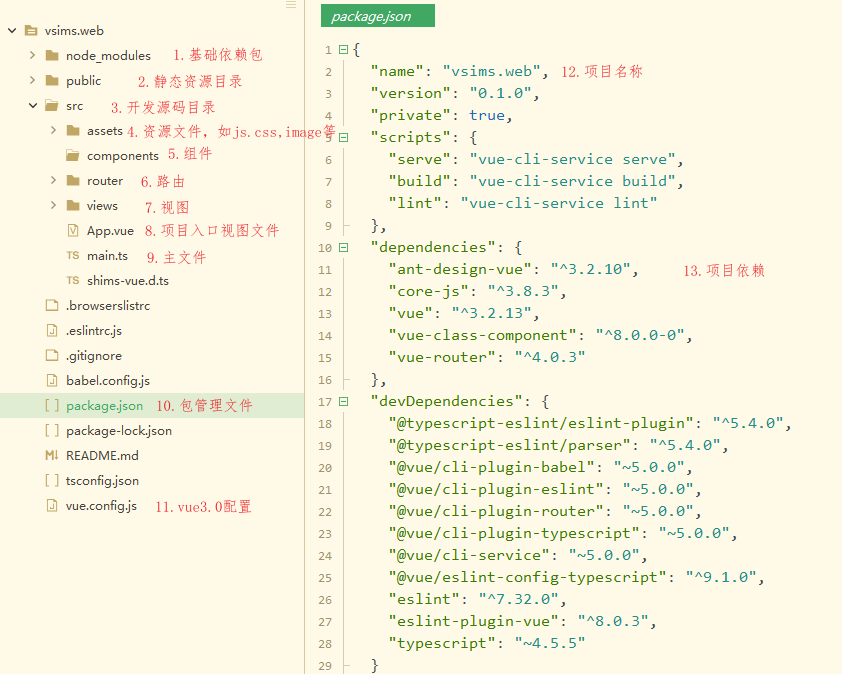Image resolution: width=842 pixels, height=674 pixels.
Task: Open the .gitignore file
Action: pos(94,356)
